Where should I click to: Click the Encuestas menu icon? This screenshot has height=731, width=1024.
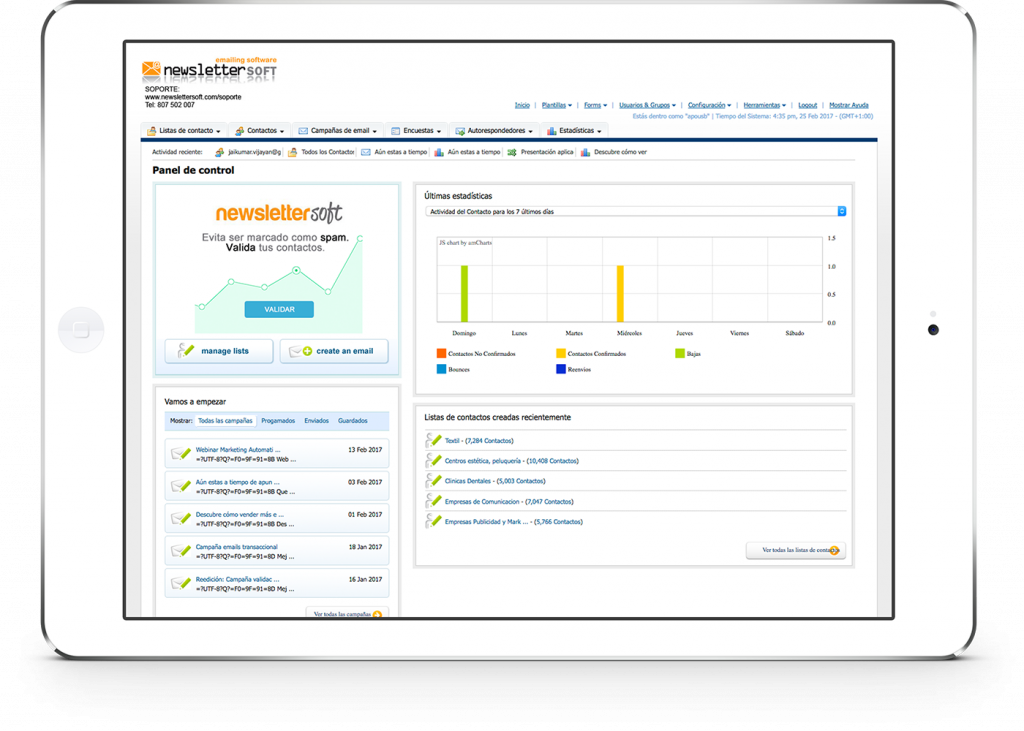pos(396,131)
